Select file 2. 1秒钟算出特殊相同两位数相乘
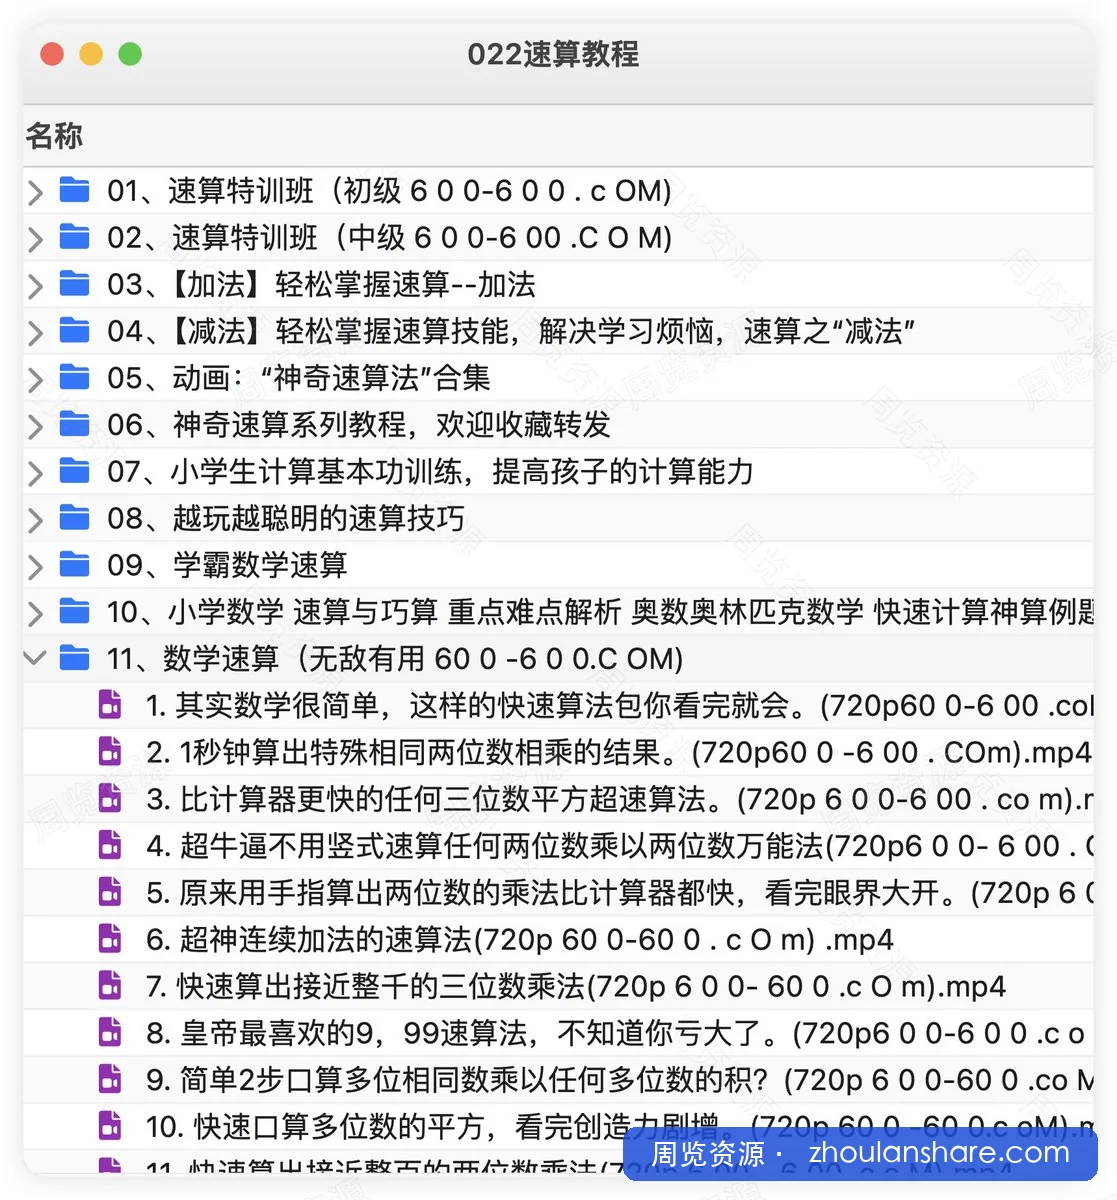This screenshot has height=1200, width=1117. [x=618, y=752]
